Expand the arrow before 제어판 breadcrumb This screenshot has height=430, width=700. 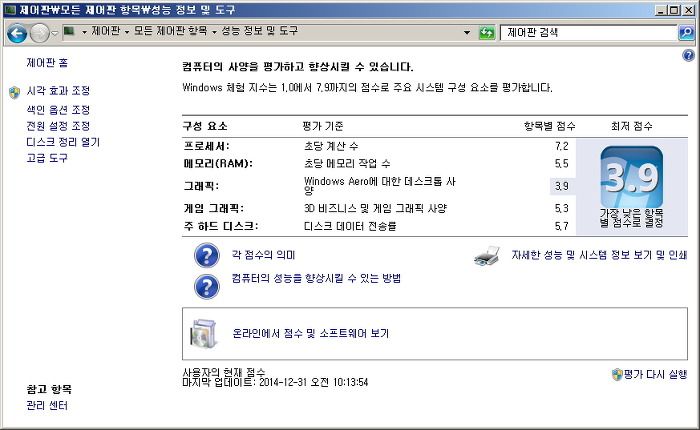click(84, 32)
